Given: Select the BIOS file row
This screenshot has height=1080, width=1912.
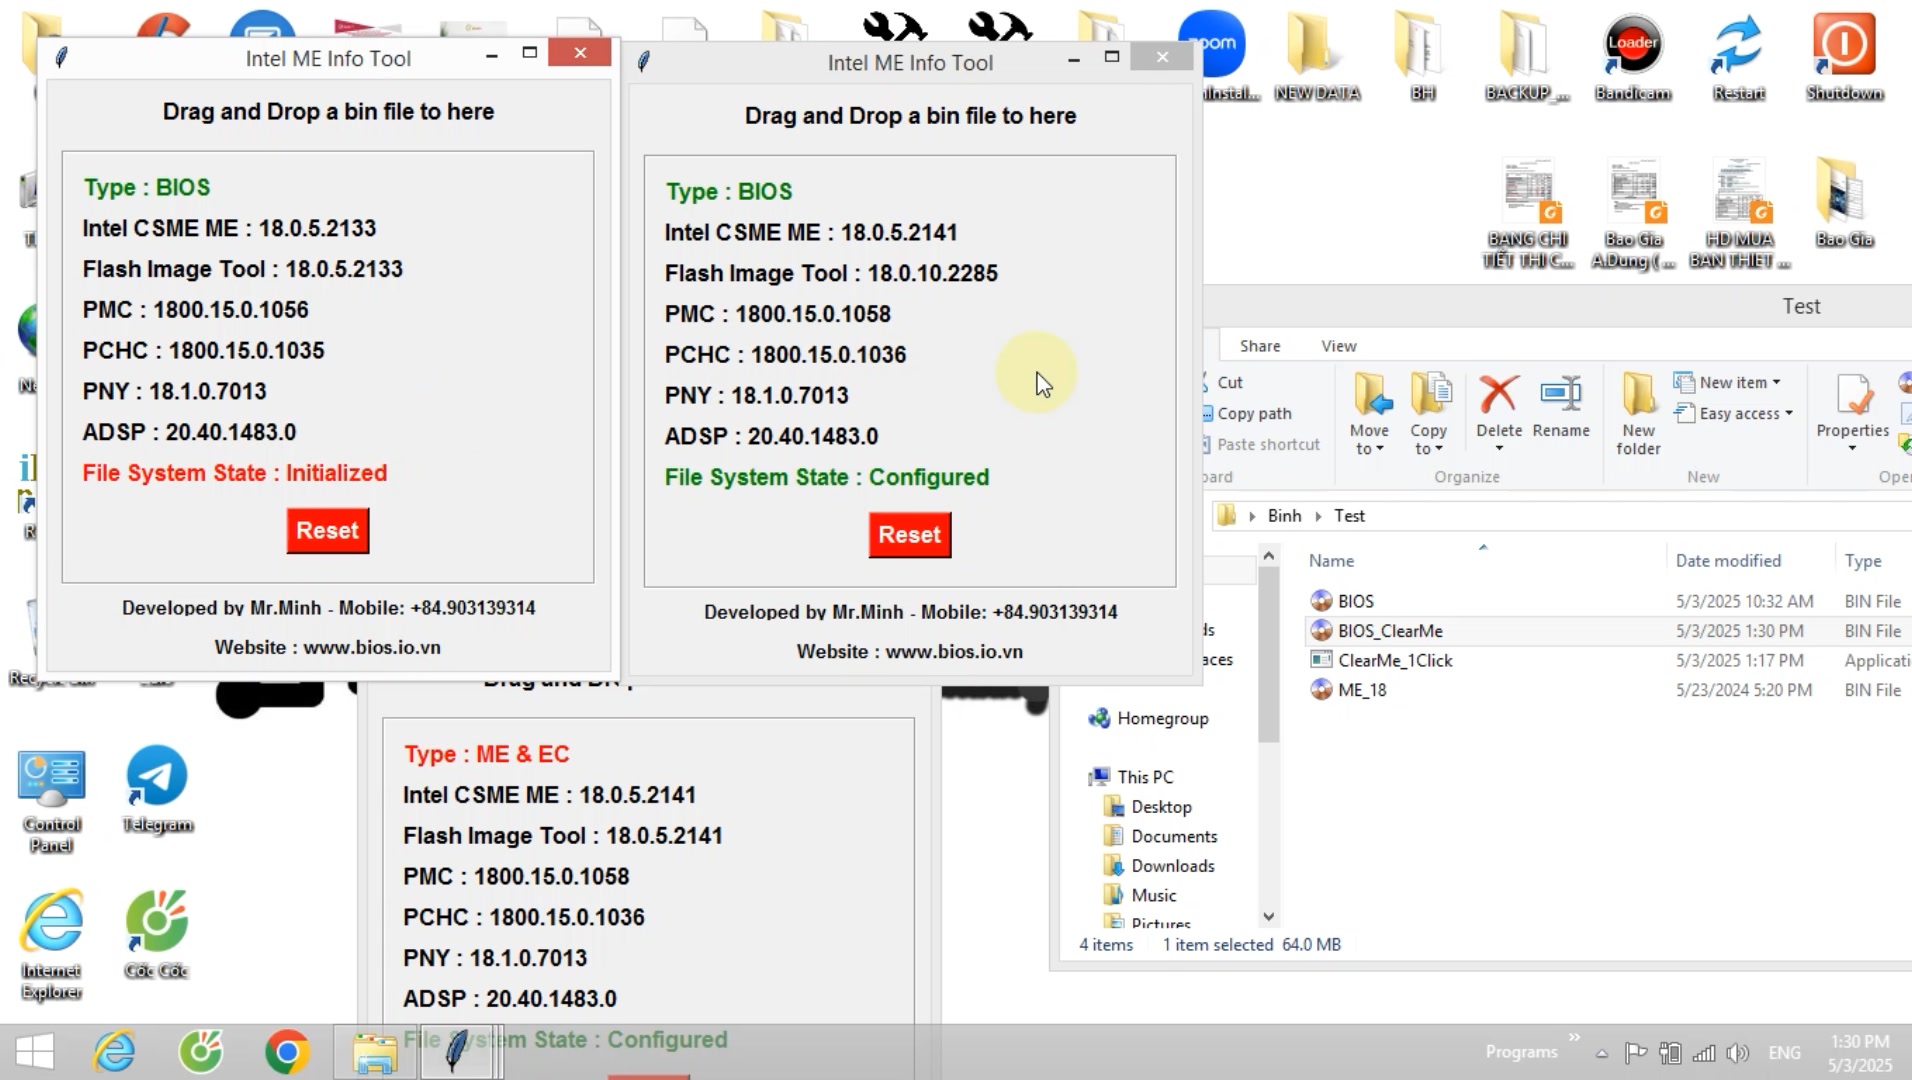Looking at the screenshot, I should 1608,601.
